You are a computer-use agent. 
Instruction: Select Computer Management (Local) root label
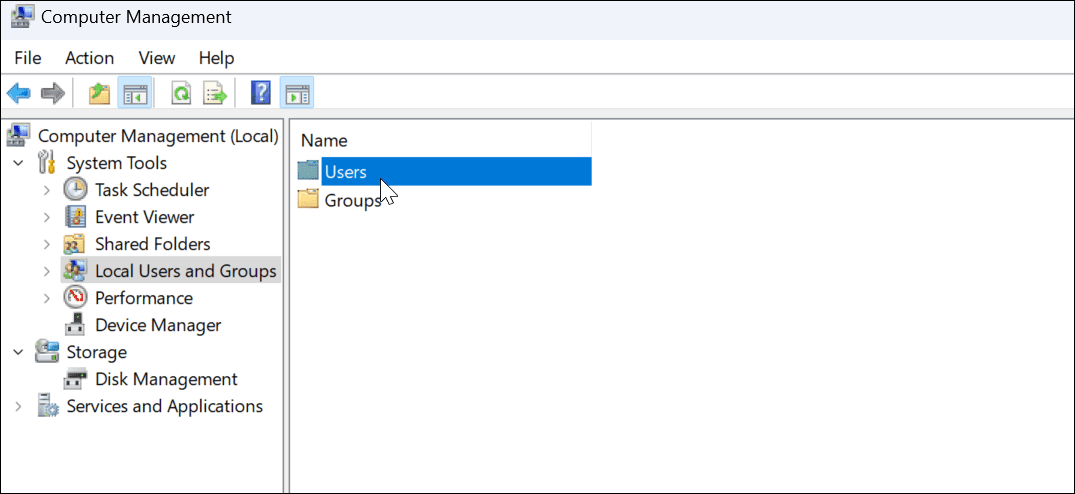point(158,136)
